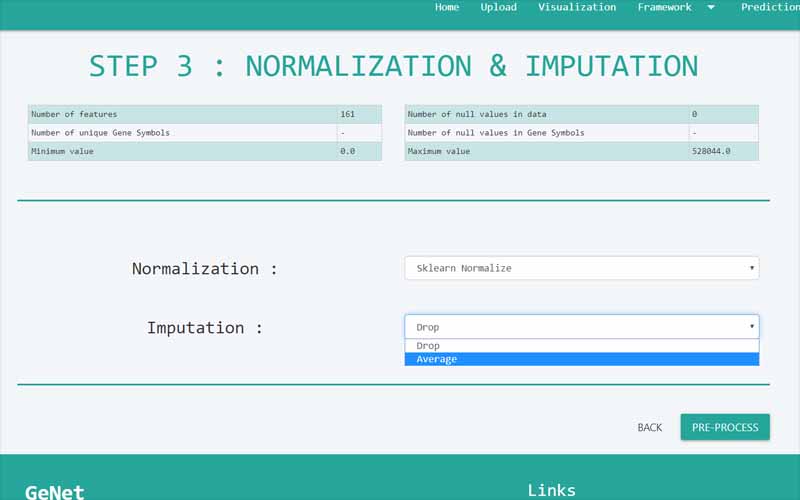Click the Step 3 Normalization & Imputation heading
This screenshot has height=500, width=800.
[x=393, y=66]
